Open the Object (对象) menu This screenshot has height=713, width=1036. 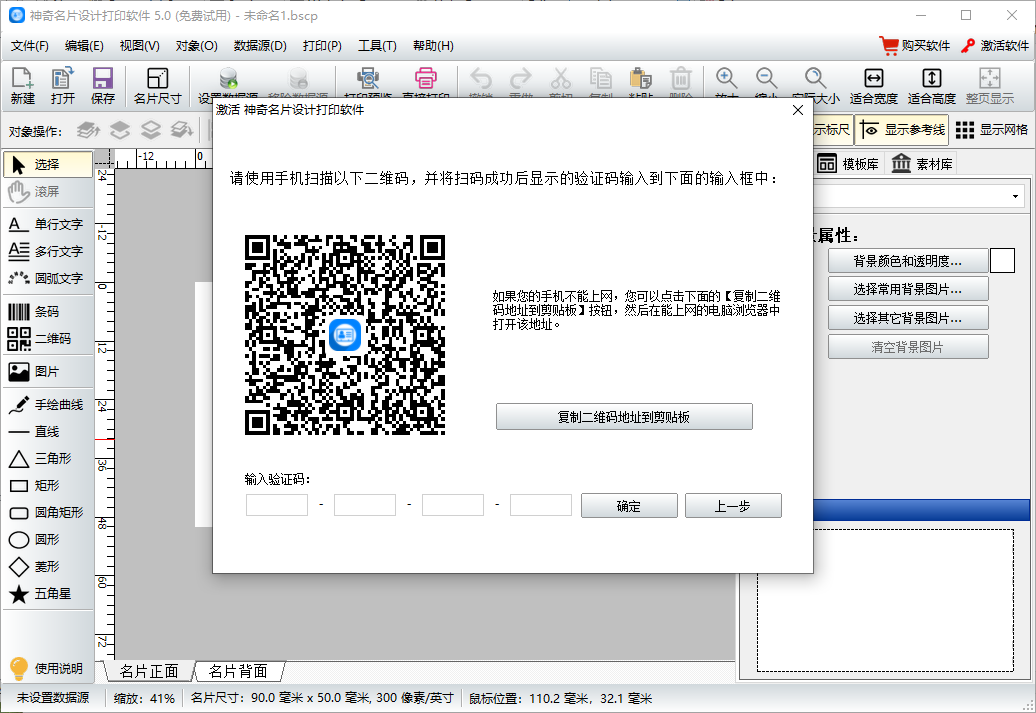click(x=196, y=46)
